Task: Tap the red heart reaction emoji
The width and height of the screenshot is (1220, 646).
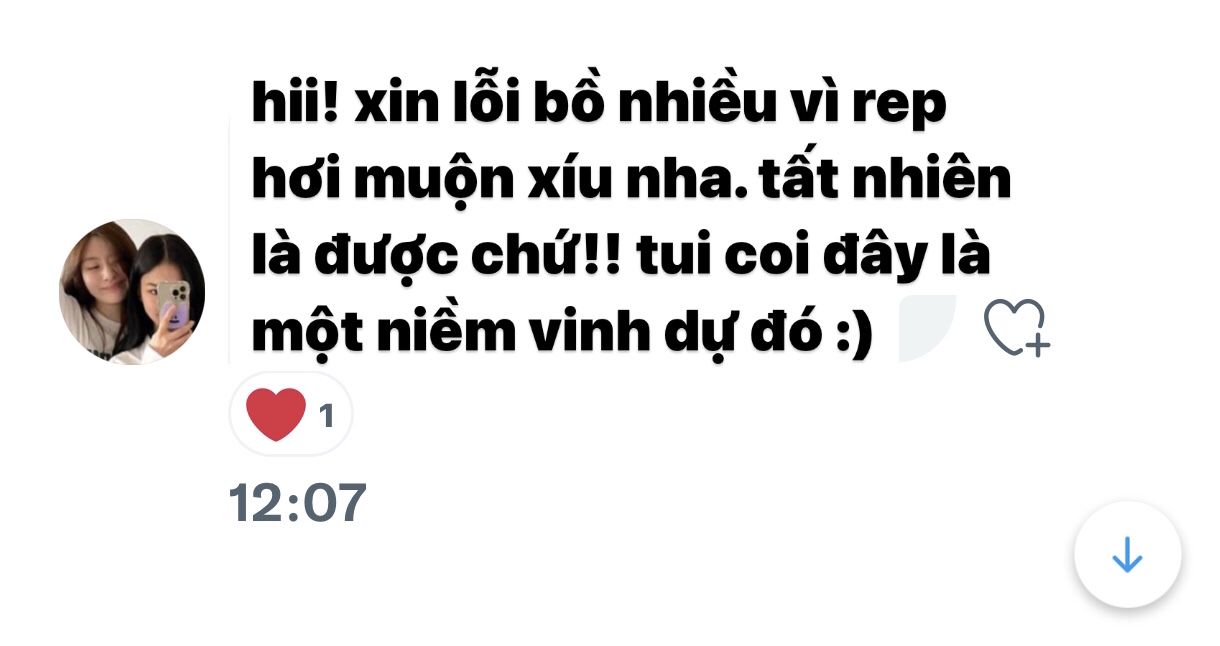Action: [x=276, y=415]
